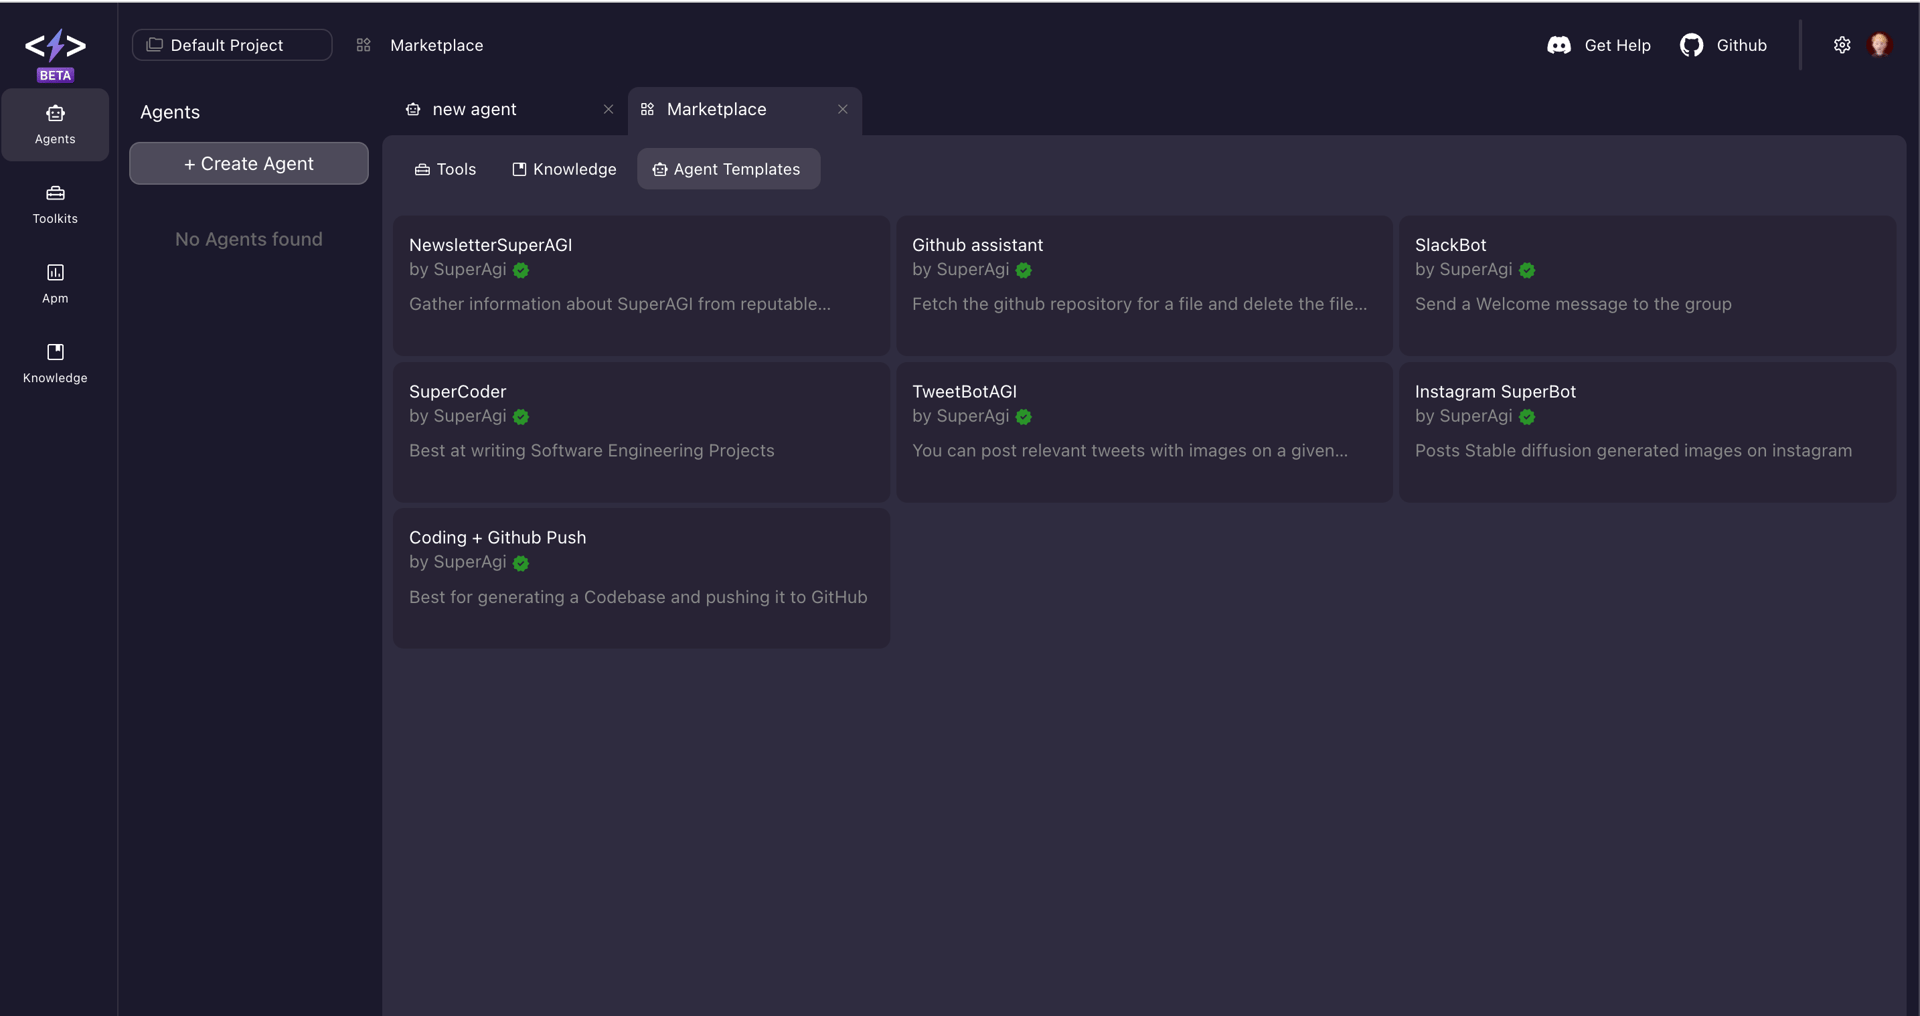Open the Agents sidebar section
Screen dimensions: 1920x1016
pyautogui.click(x=55, y=124)
